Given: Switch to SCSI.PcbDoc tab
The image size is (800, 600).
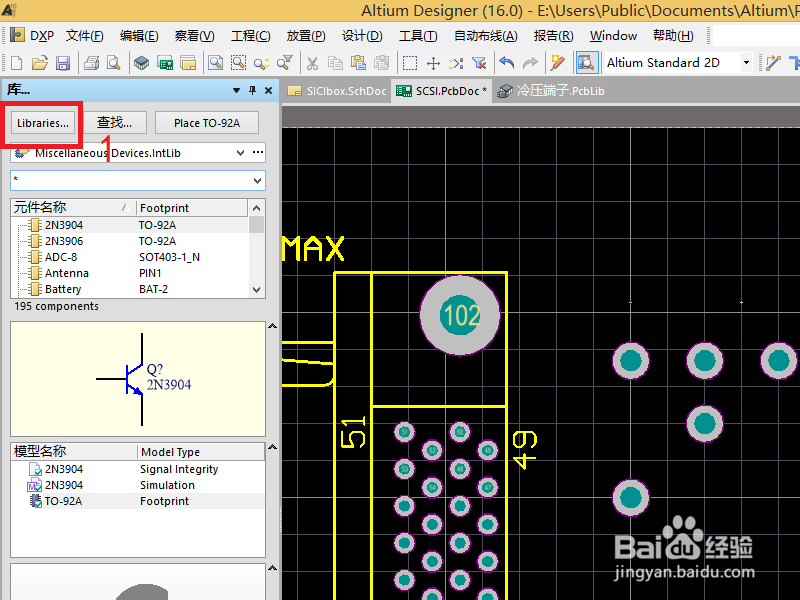Looking at the screenshot, I should pos(442,91).
